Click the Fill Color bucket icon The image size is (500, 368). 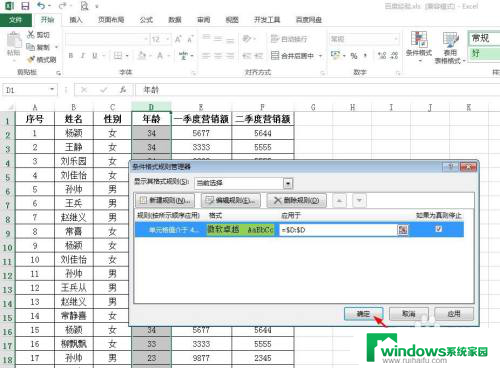click(142, 56)
